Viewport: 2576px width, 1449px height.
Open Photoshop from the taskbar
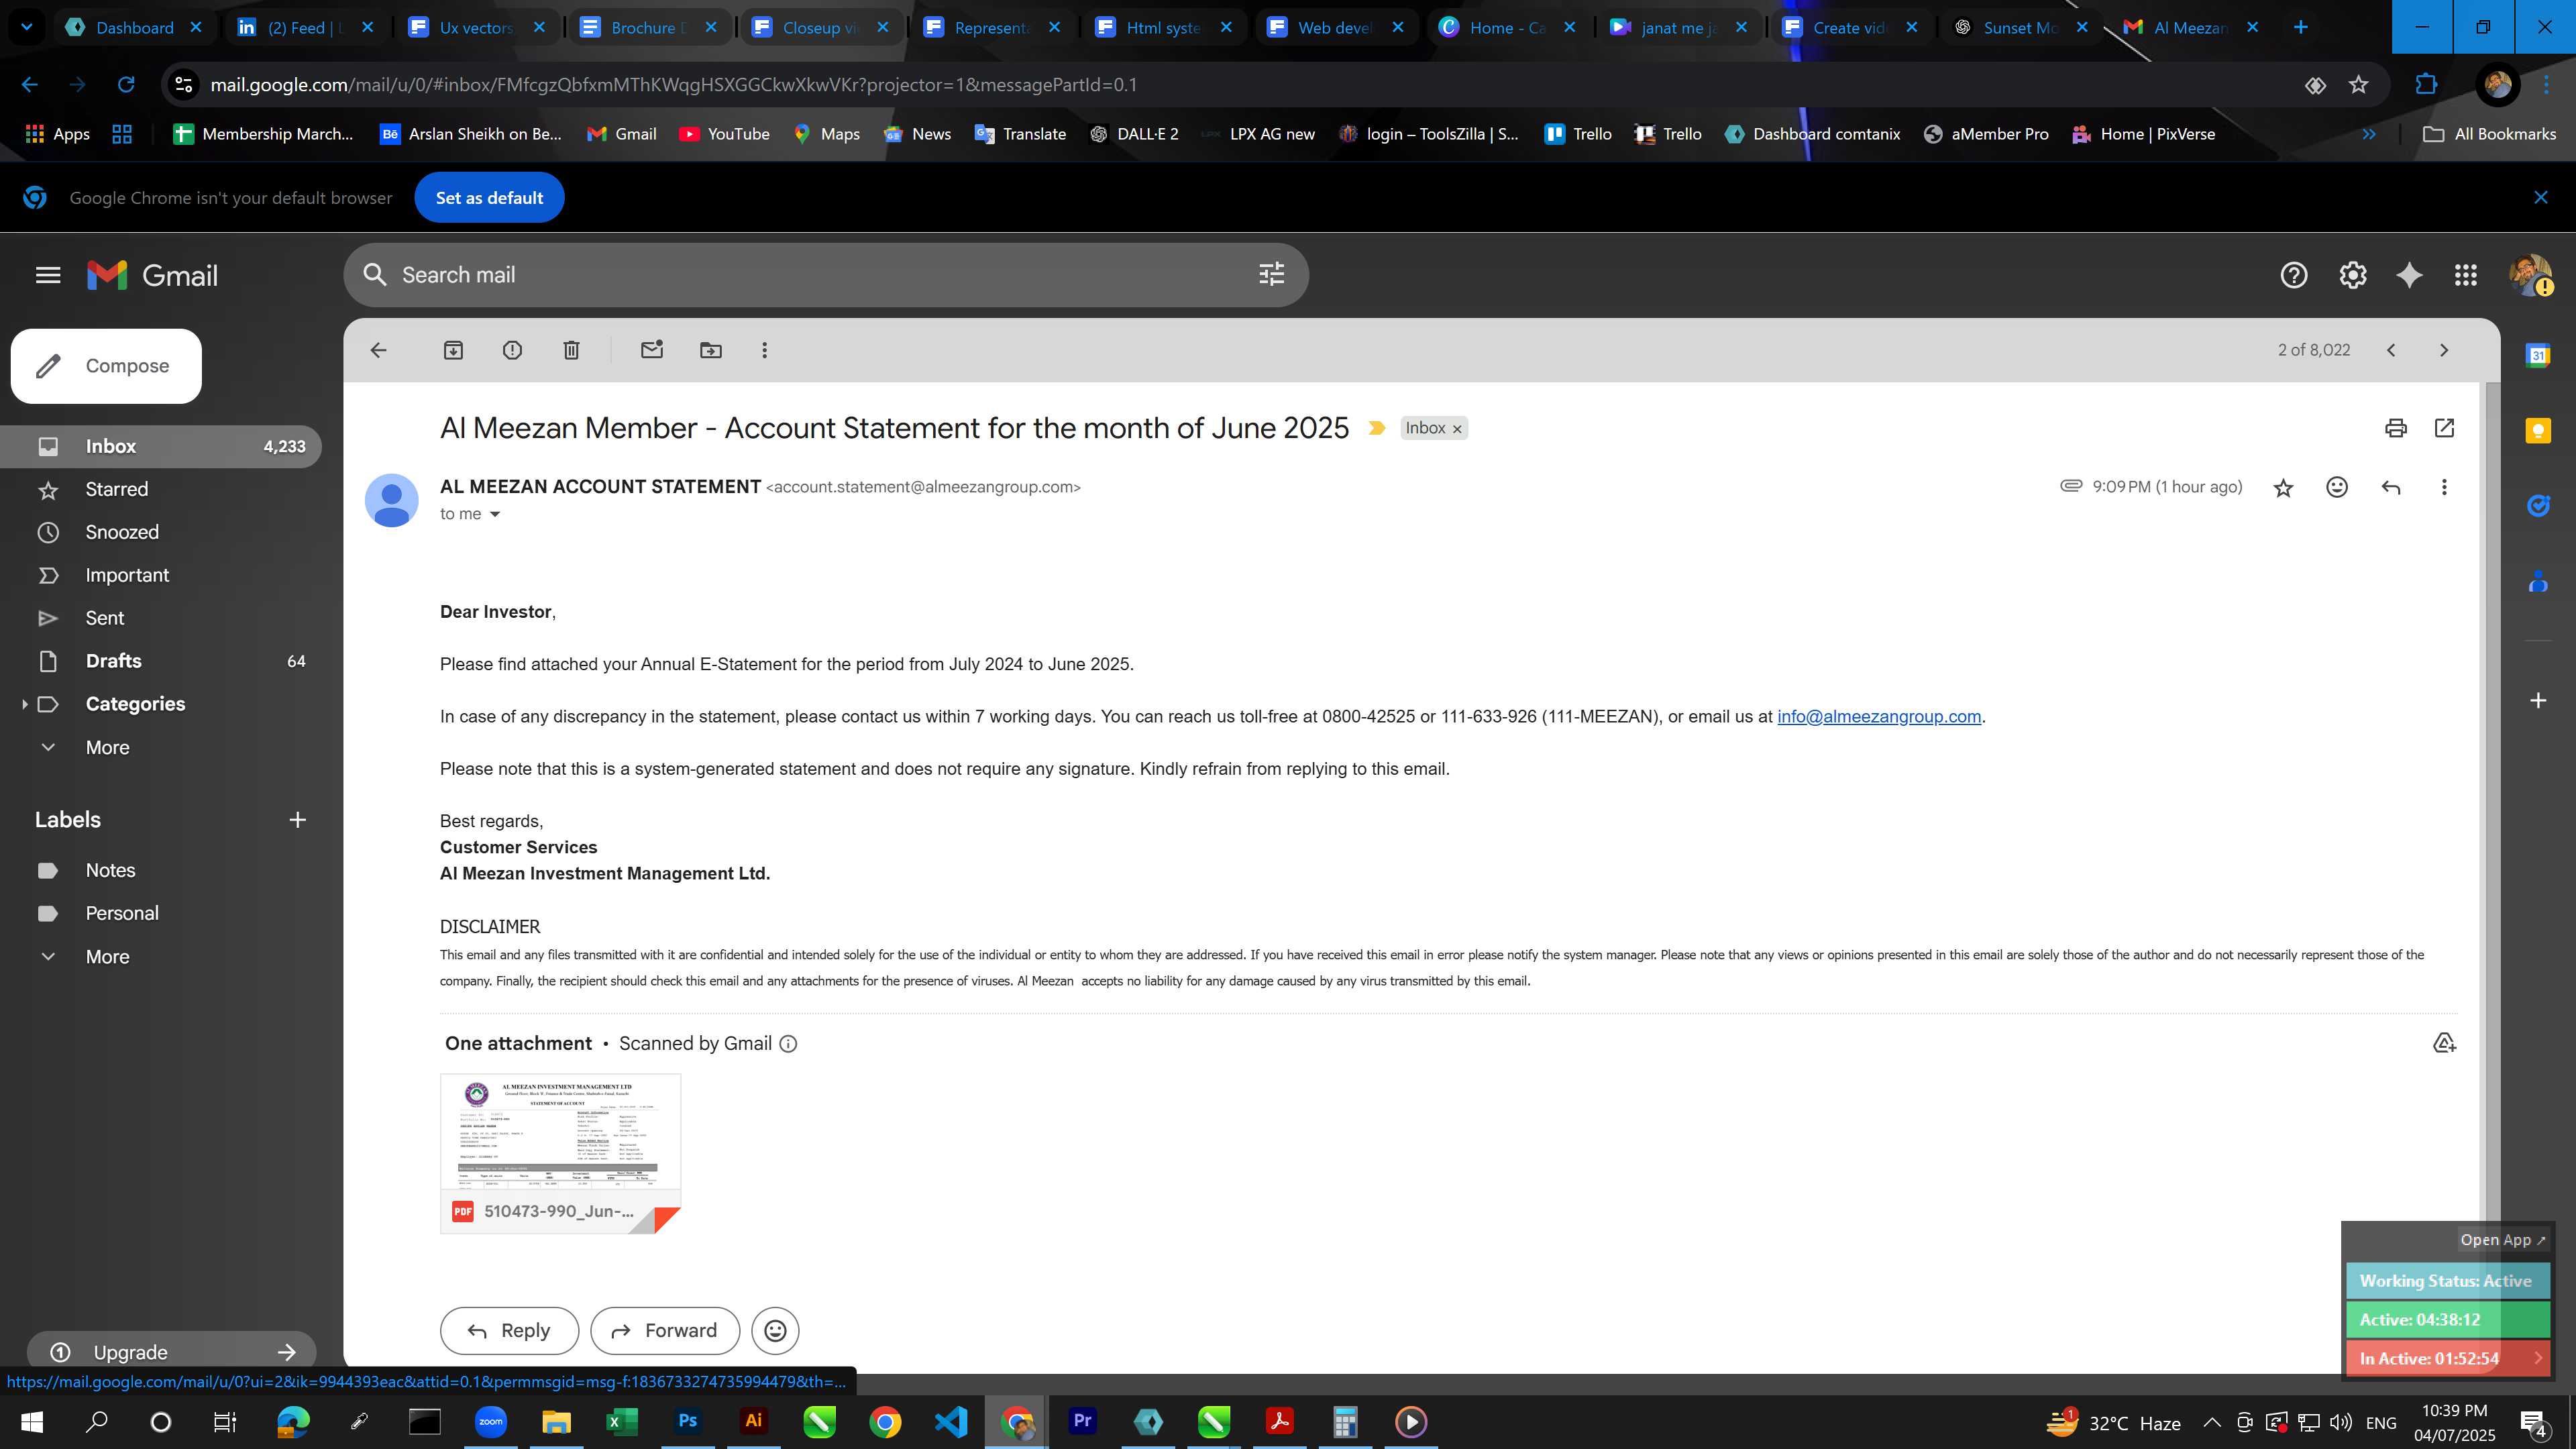(x=688, y=1421)
